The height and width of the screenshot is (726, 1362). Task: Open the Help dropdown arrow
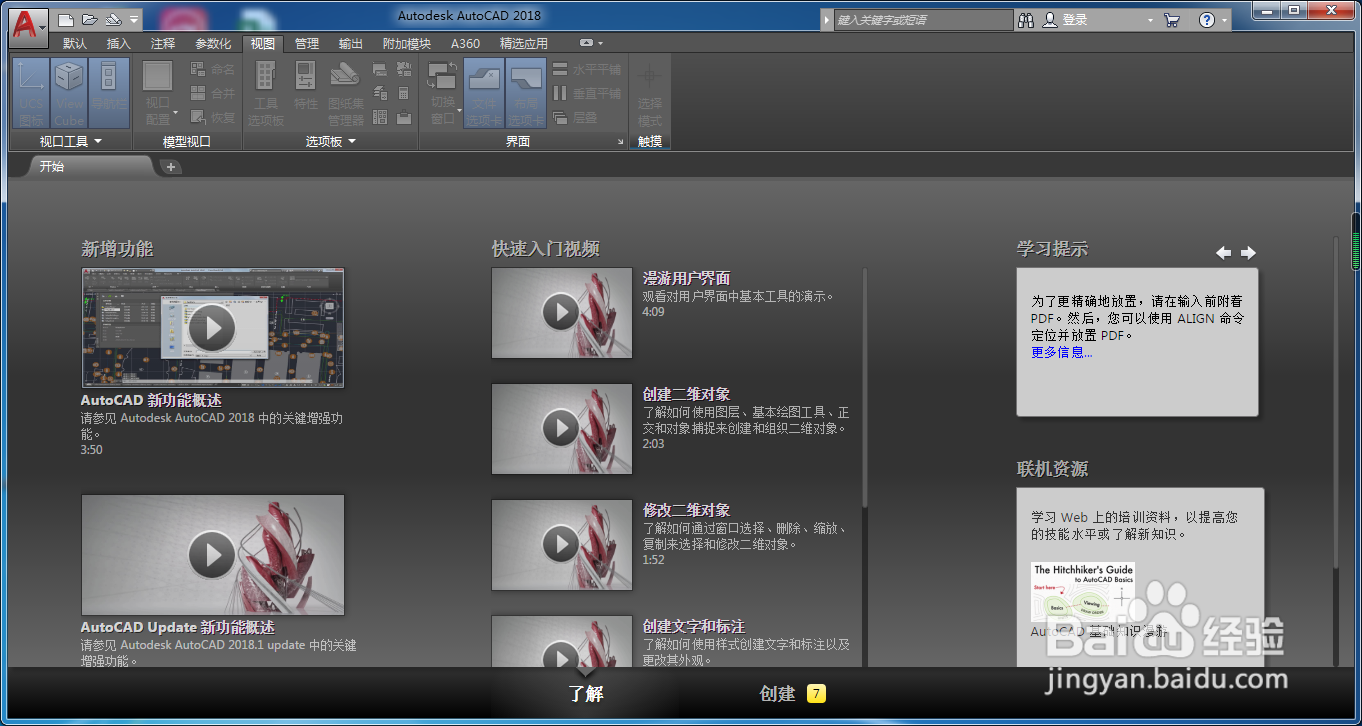tap(1225, 20)
